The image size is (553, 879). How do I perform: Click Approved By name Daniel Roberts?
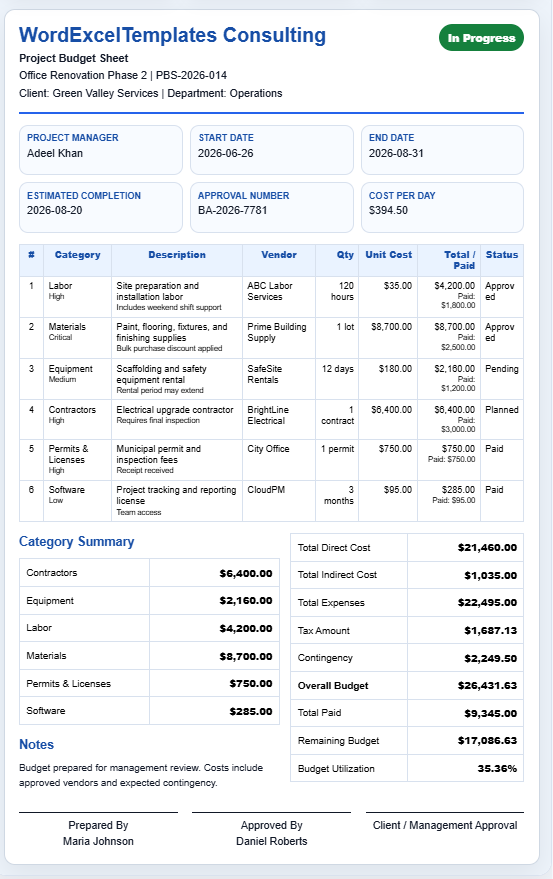coord(271,841)
